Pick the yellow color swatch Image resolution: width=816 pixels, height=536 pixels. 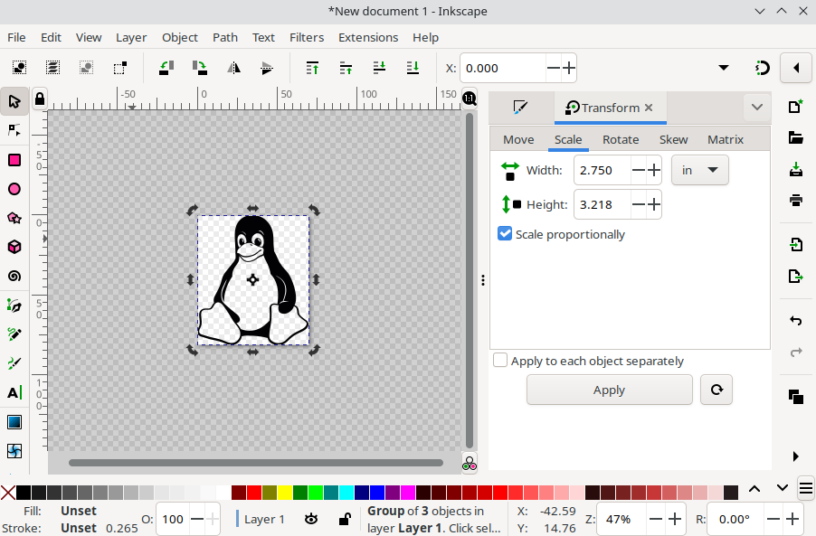(284, 492)
